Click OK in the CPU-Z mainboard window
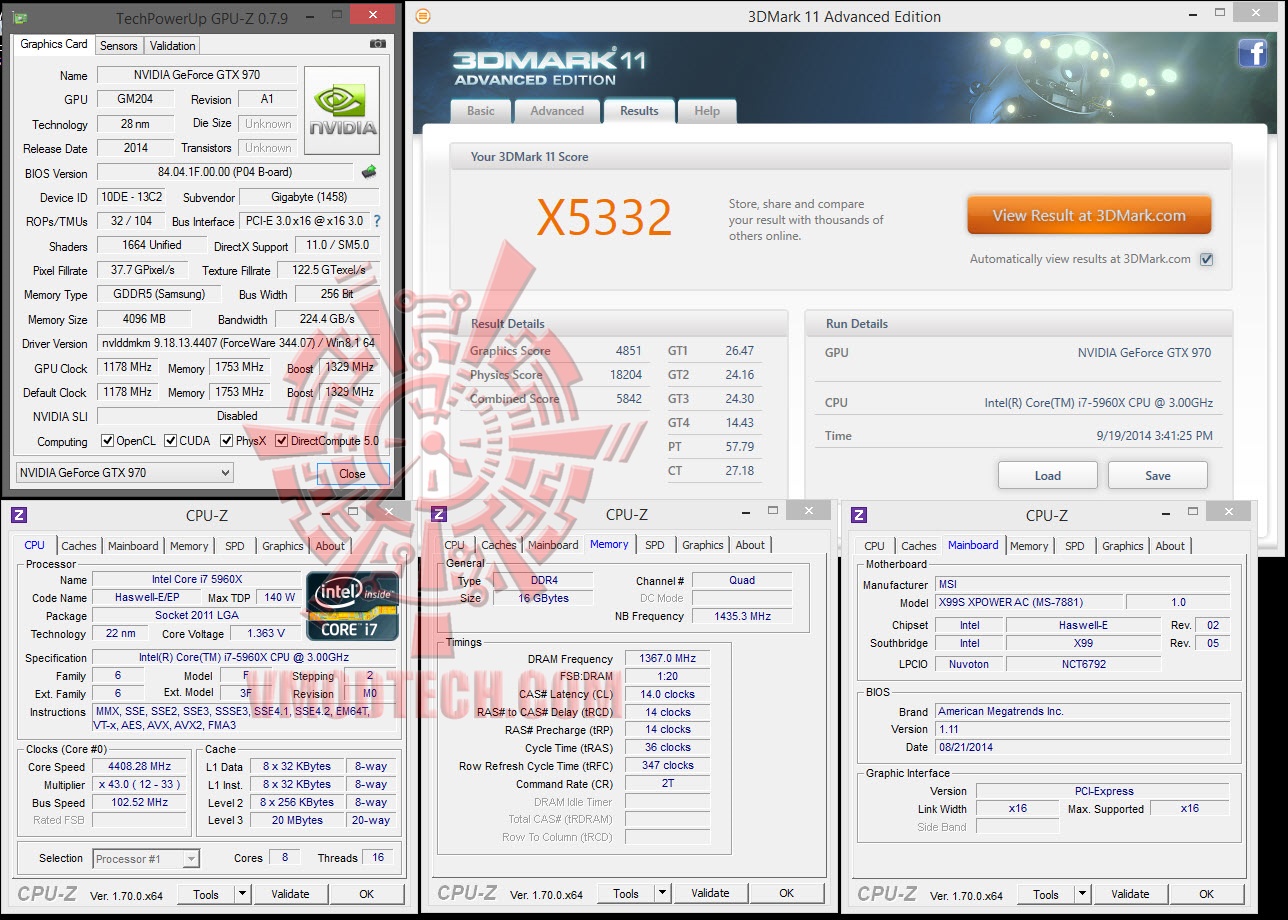Image resolution: width=1288 pixels, height=920 pixels. coord(1207,894)
